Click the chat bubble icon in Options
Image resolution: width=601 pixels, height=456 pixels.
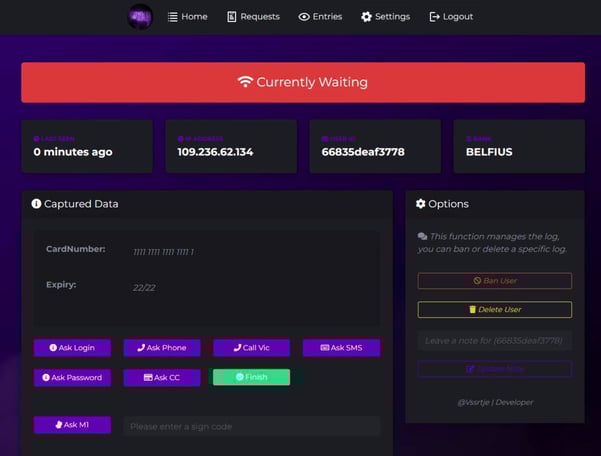(422, 236)
